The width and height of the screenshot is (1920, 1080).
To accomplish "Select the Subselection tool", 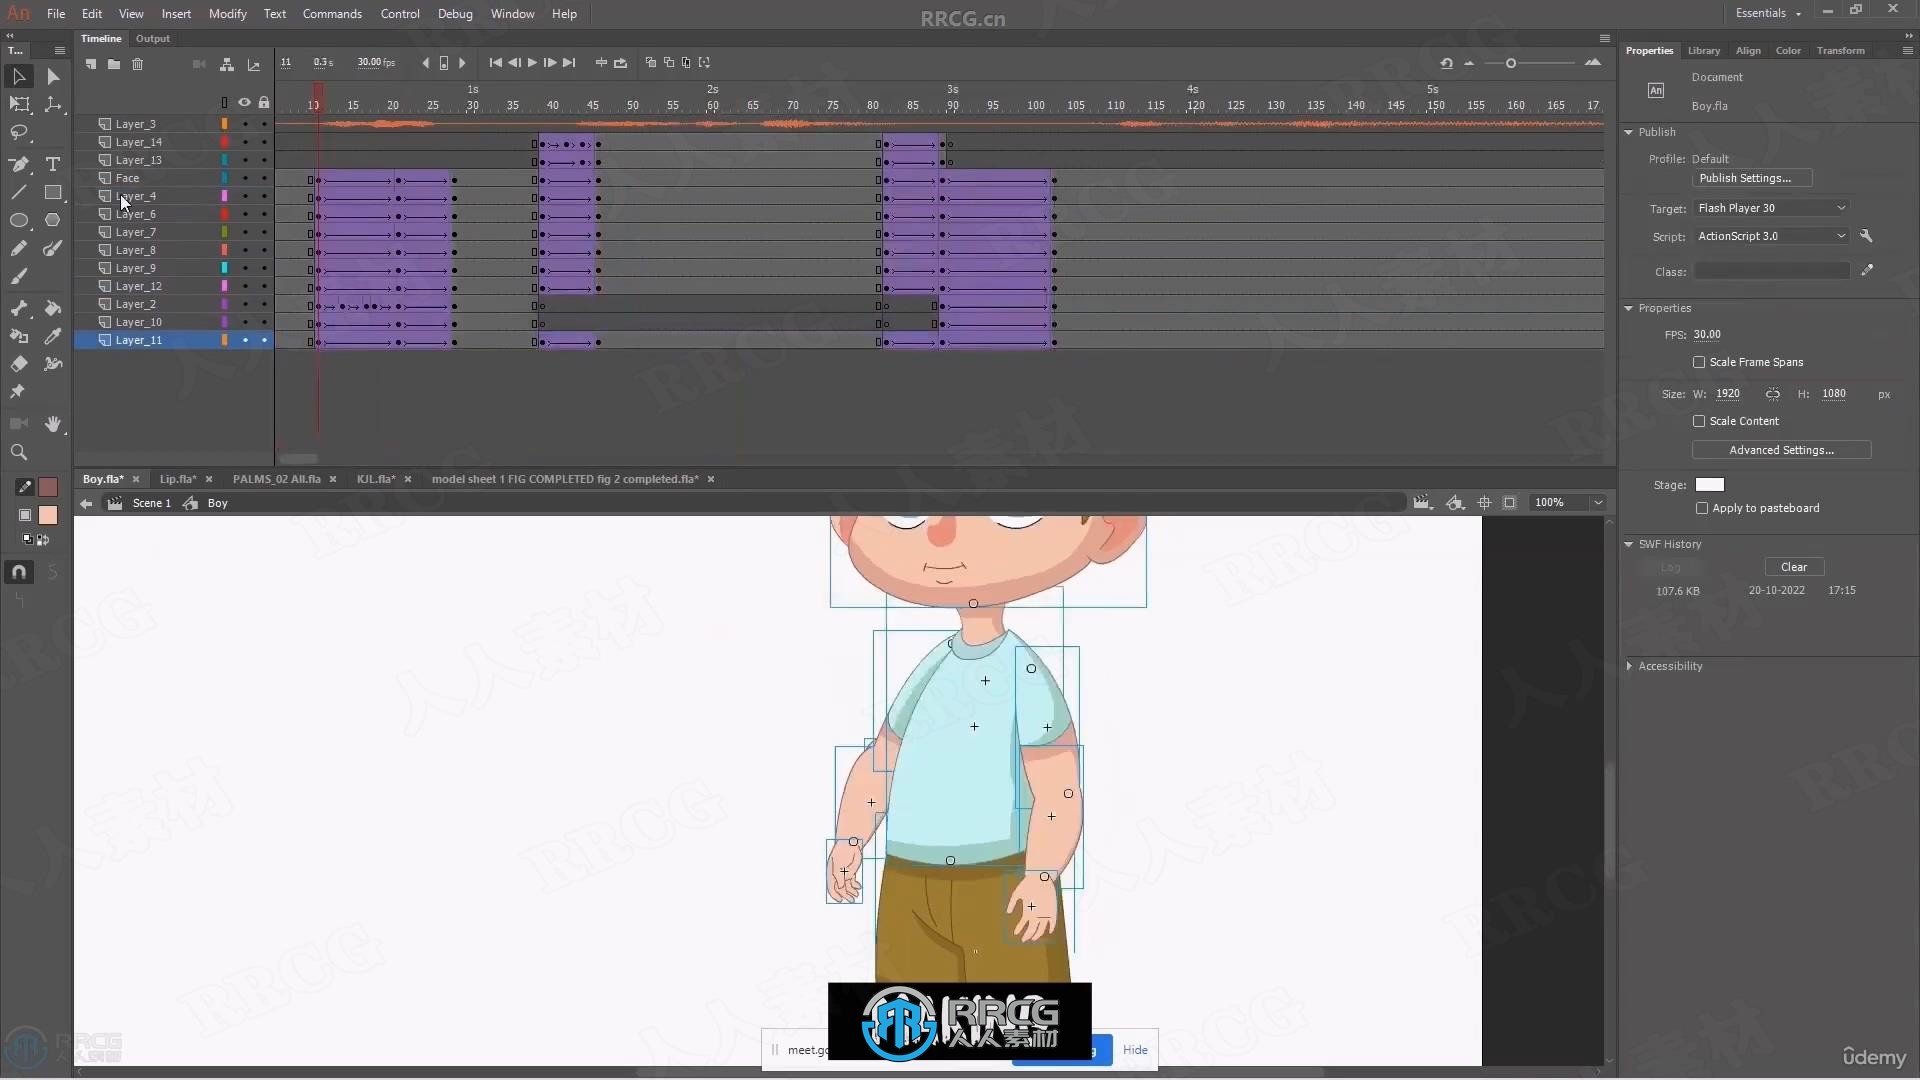I will click(x=53, y=77).
